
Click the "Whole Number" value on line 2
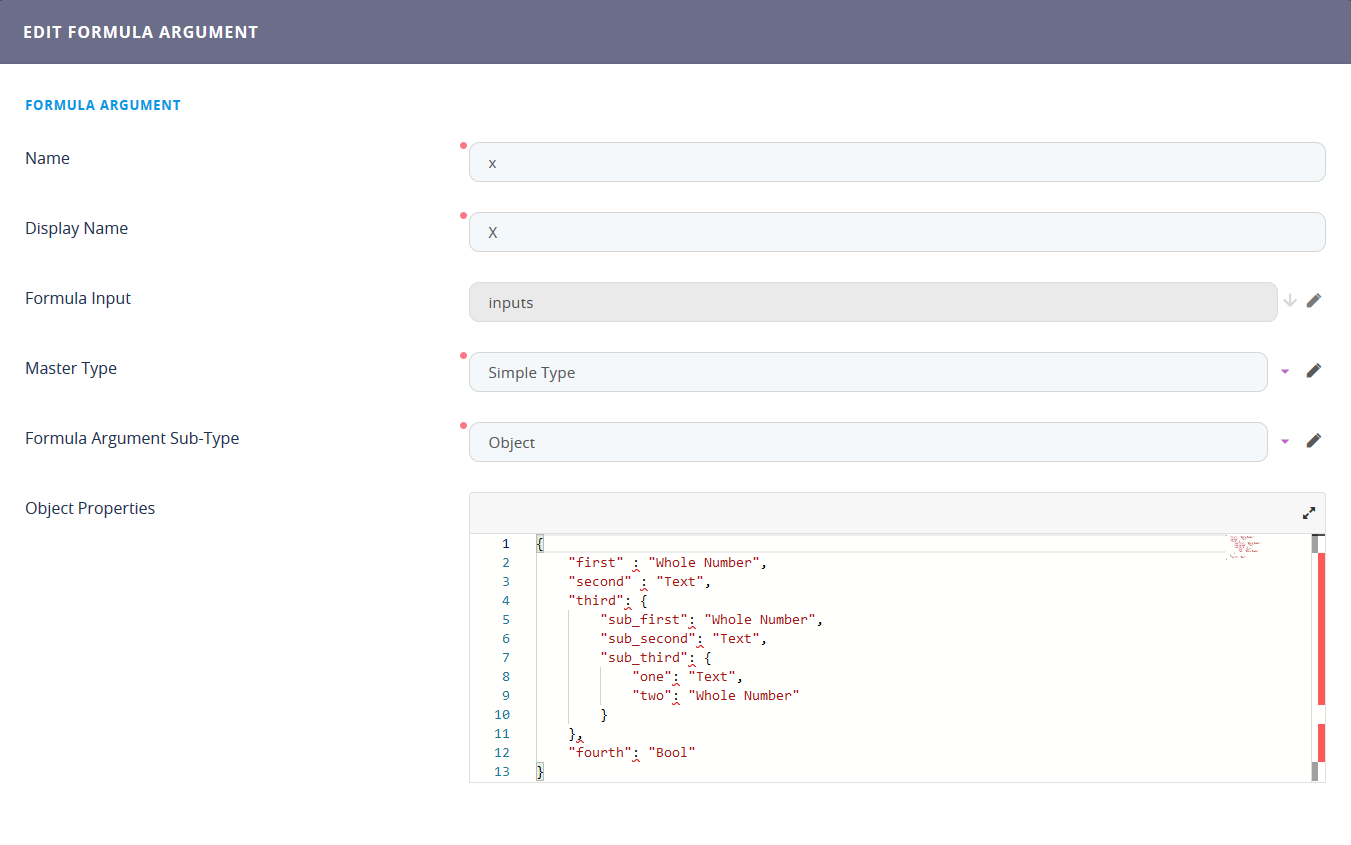click(703, 562)
